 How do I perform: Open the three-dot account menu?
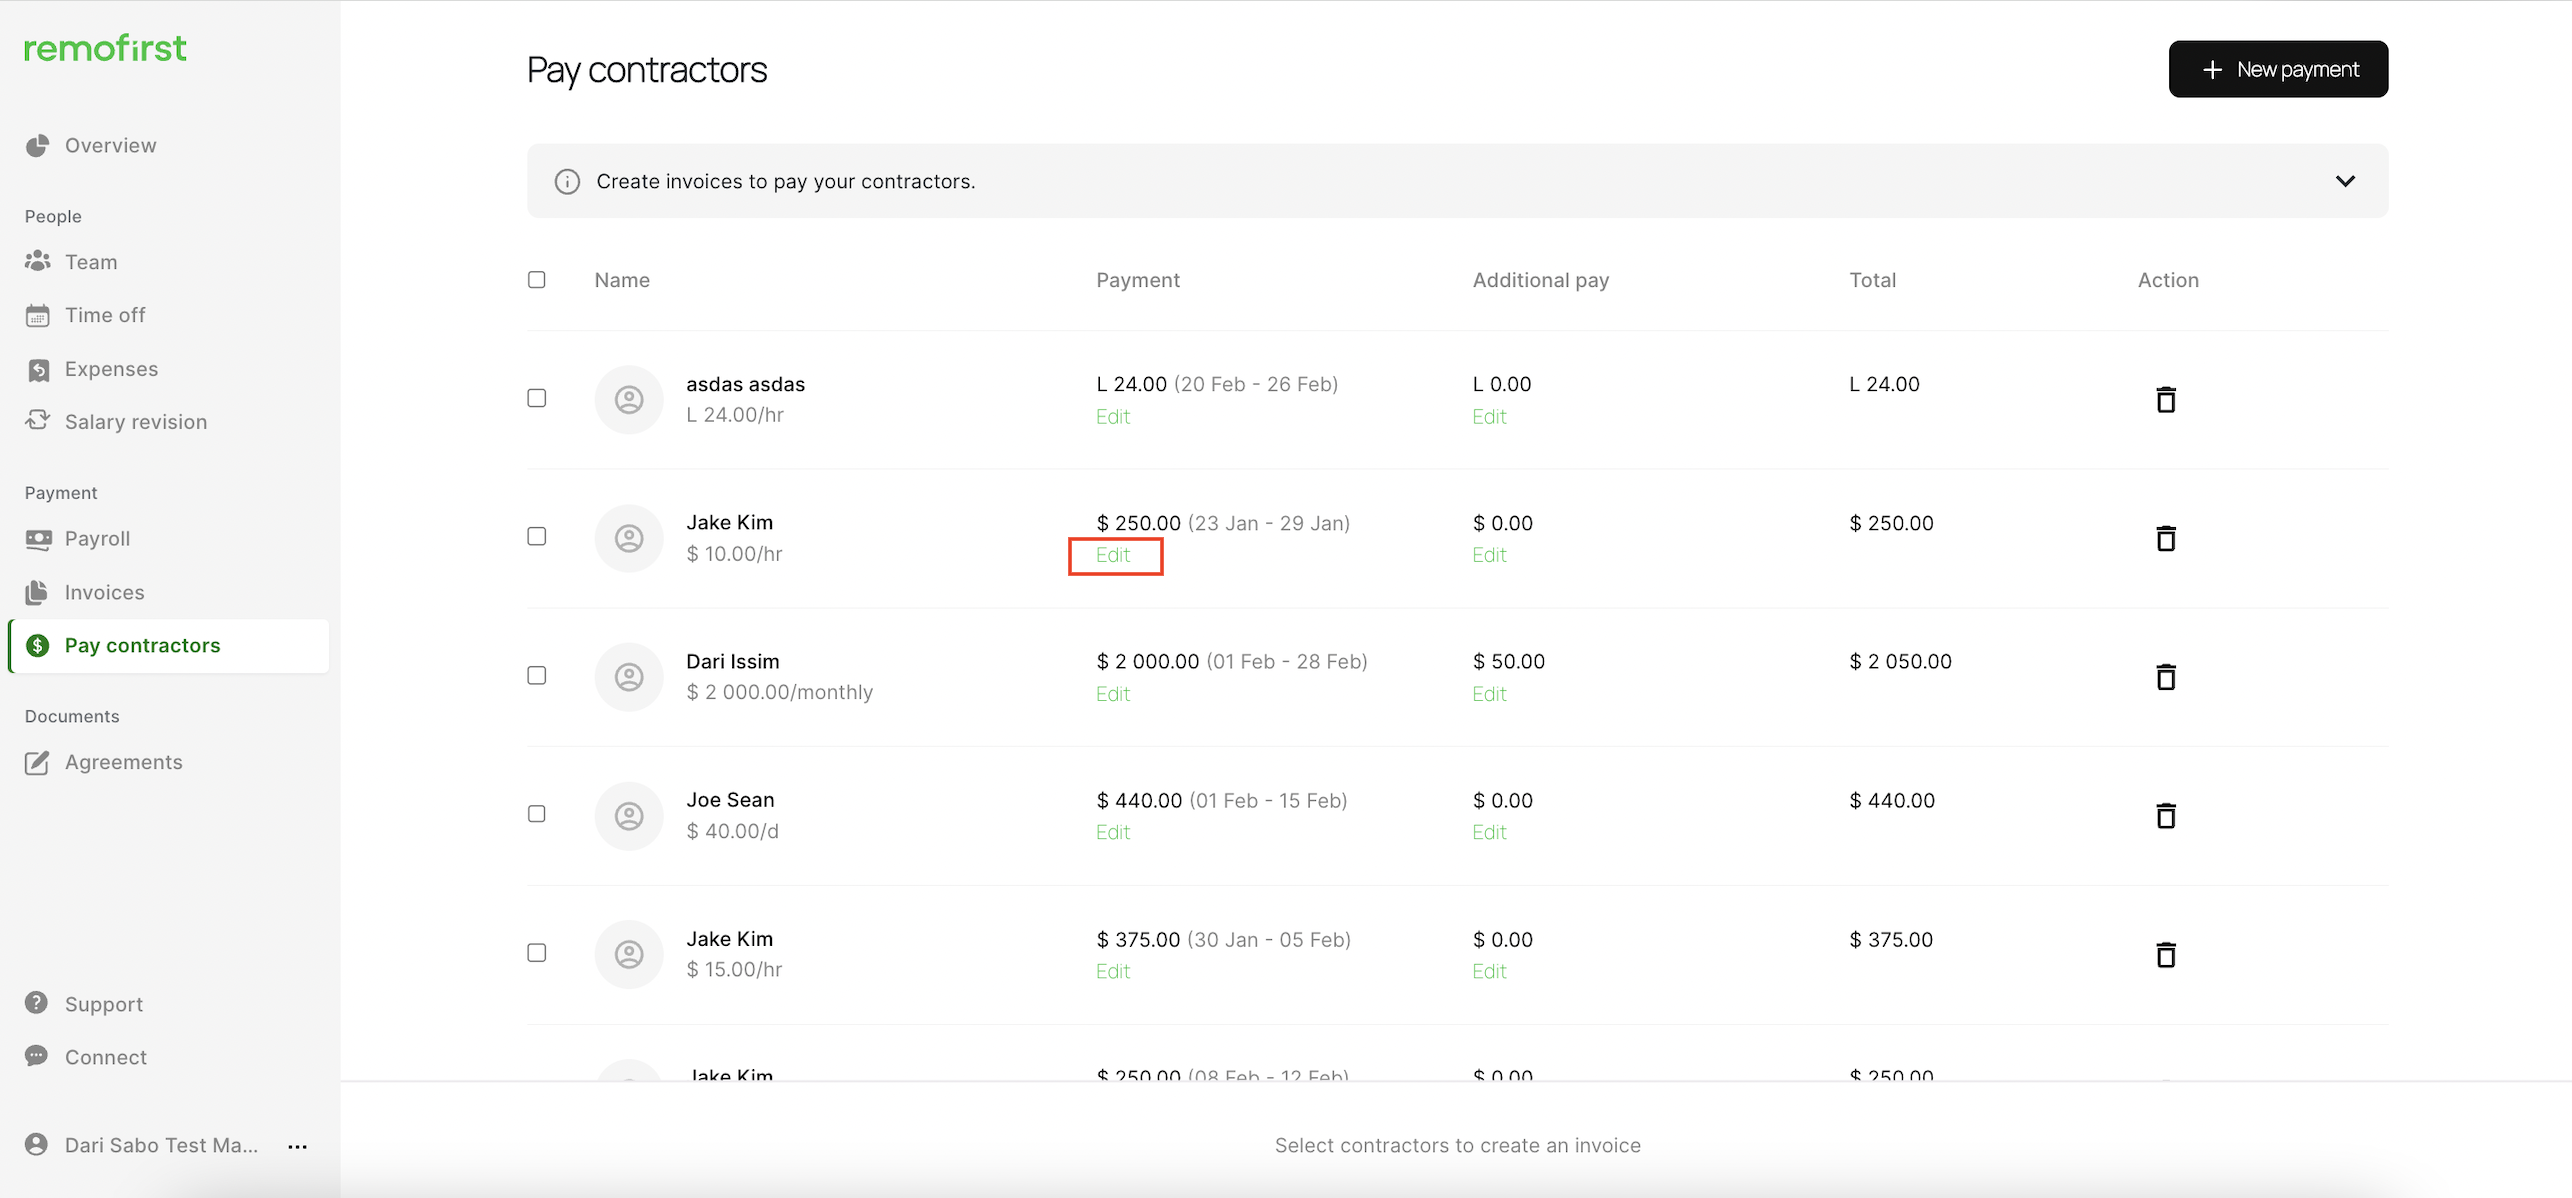pos(298,1146)
